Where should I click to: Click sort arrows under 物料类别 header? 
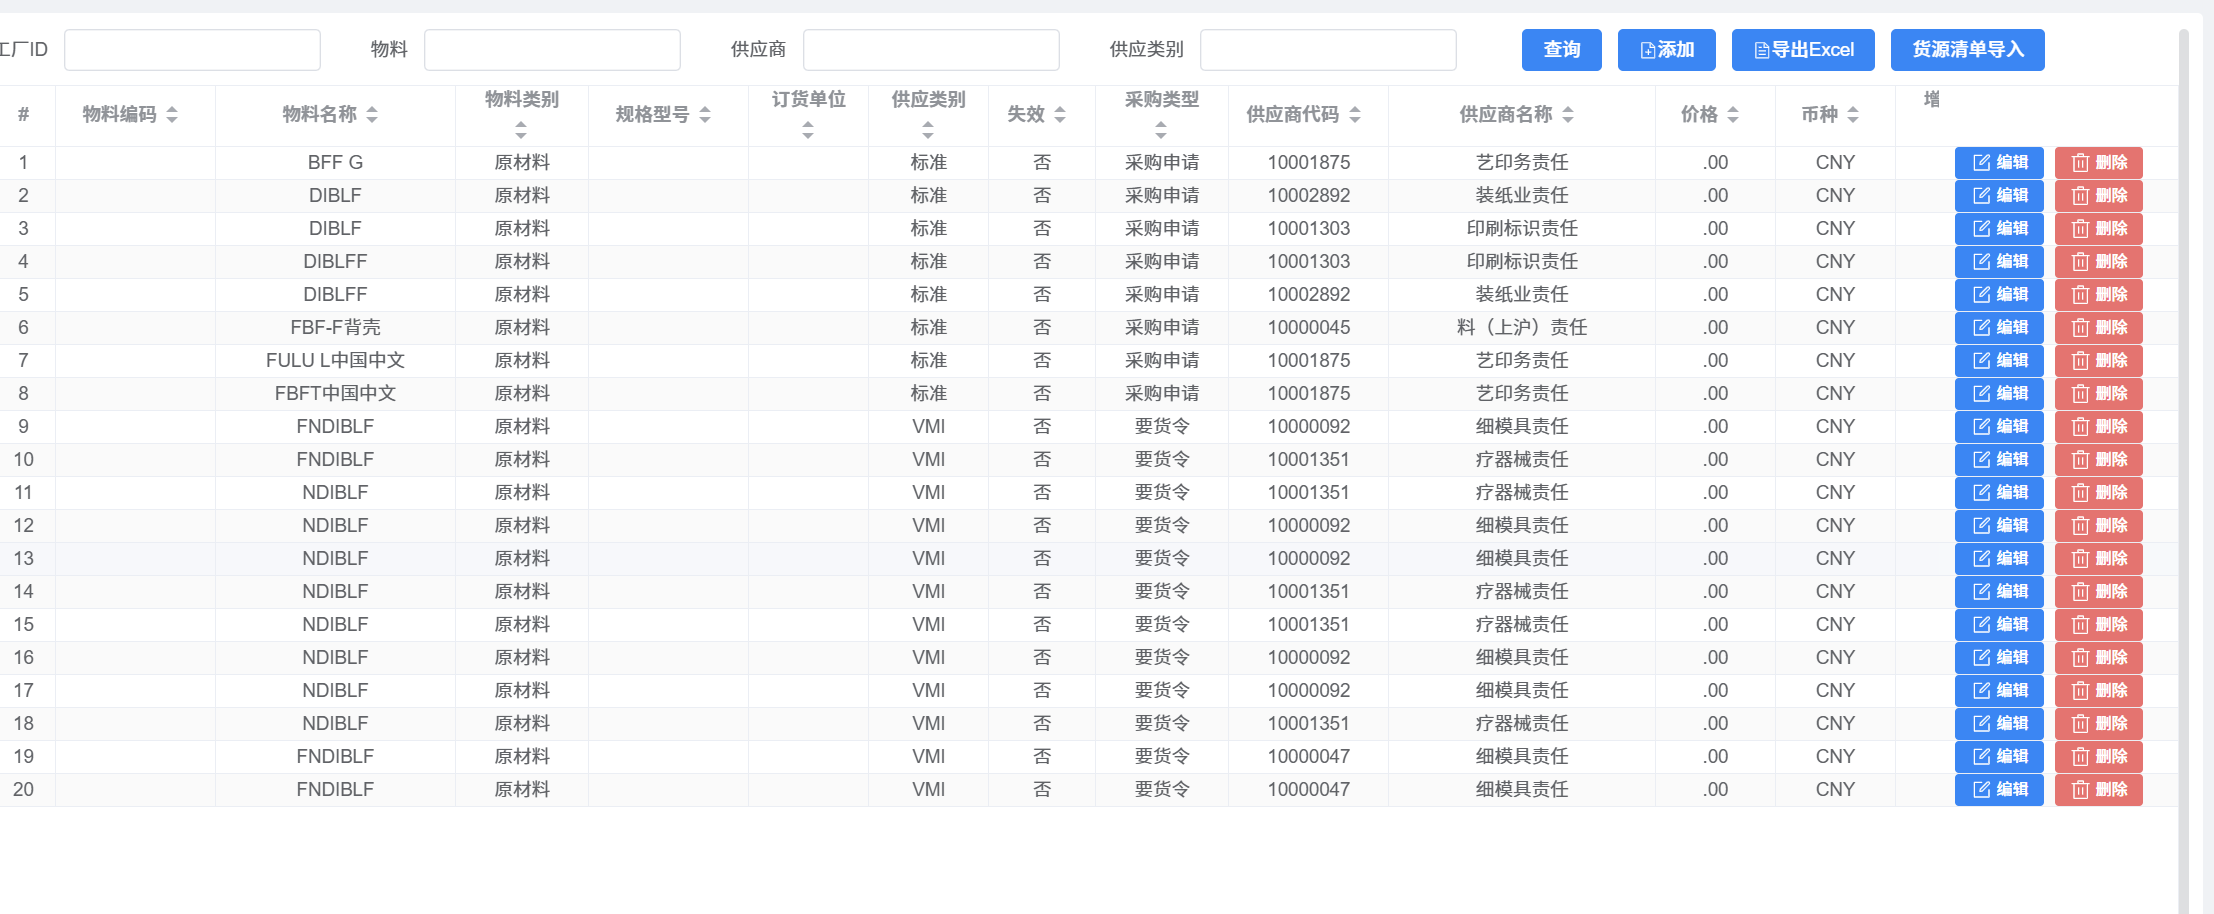point(521,130)
